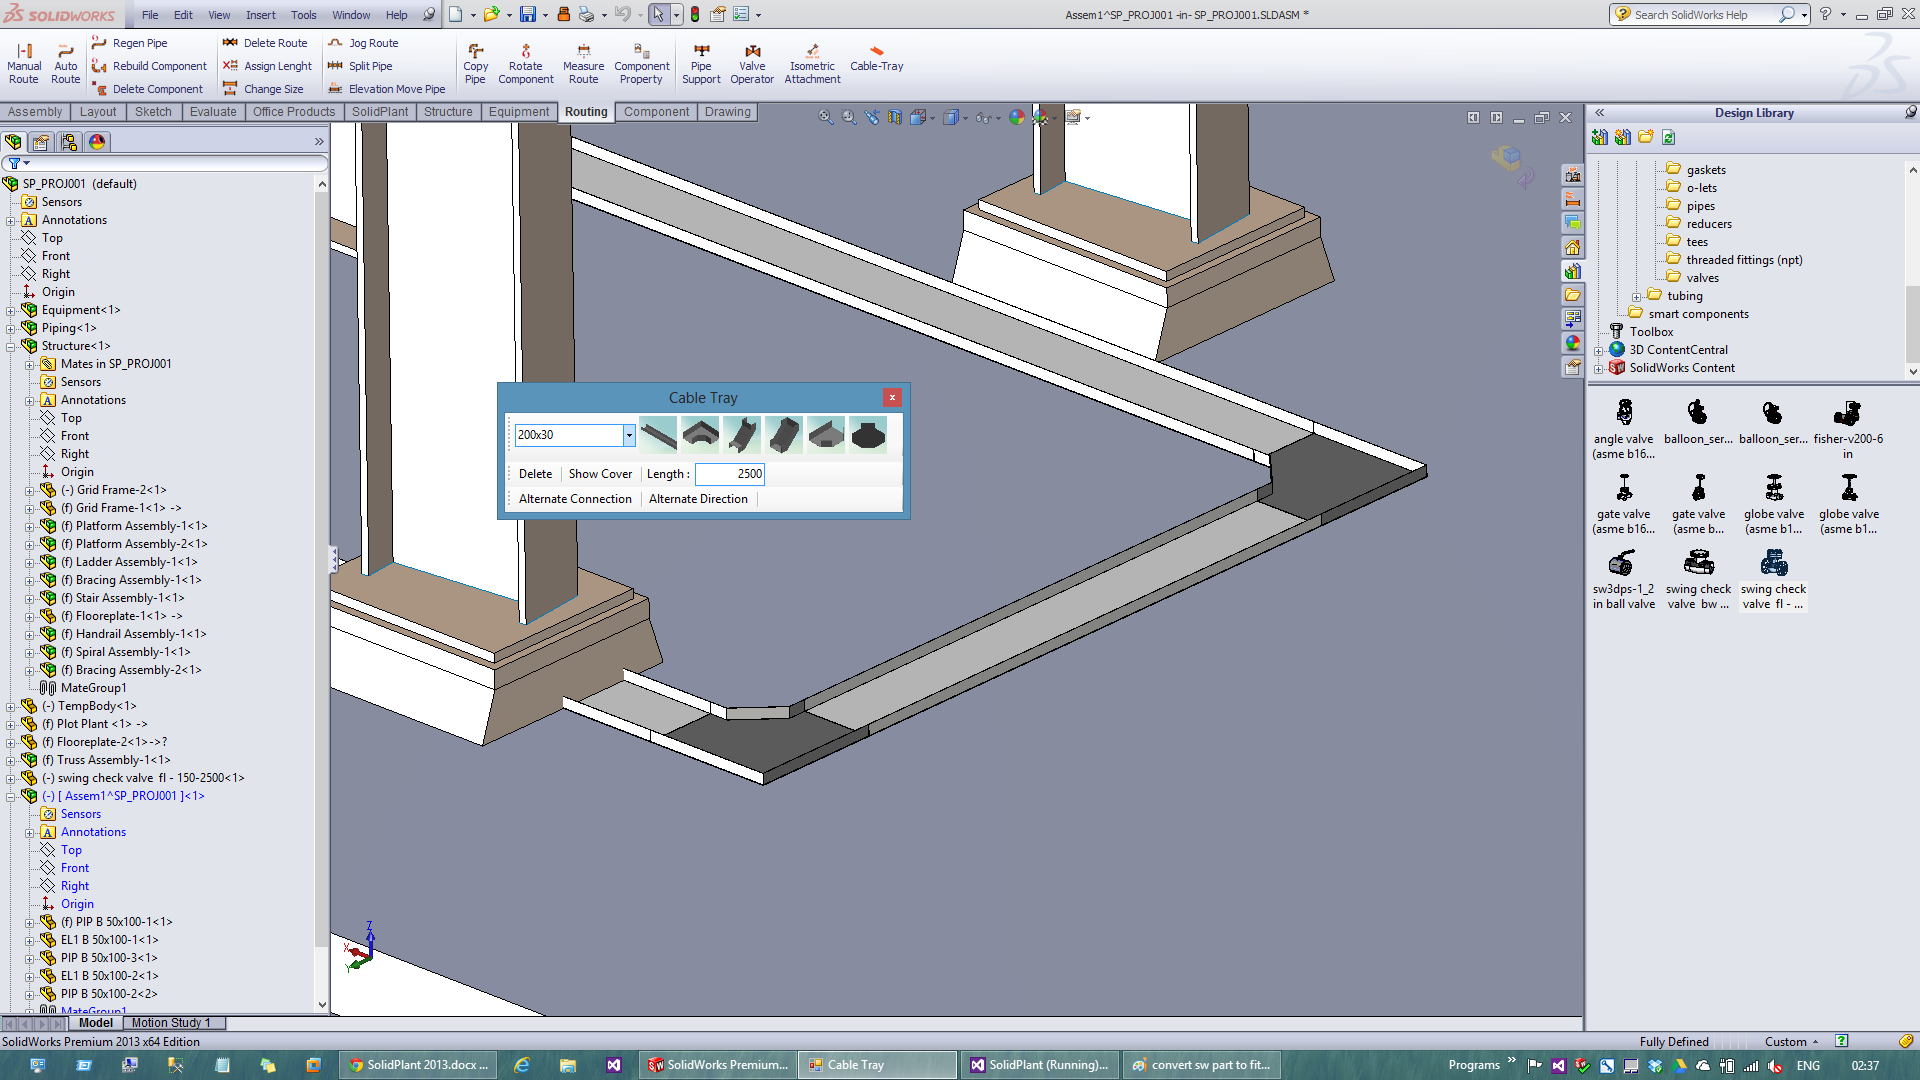Open the Appearances task pane tab
The height and width of the screenshot is (1080, 1920).
(x=1573, y=343)
